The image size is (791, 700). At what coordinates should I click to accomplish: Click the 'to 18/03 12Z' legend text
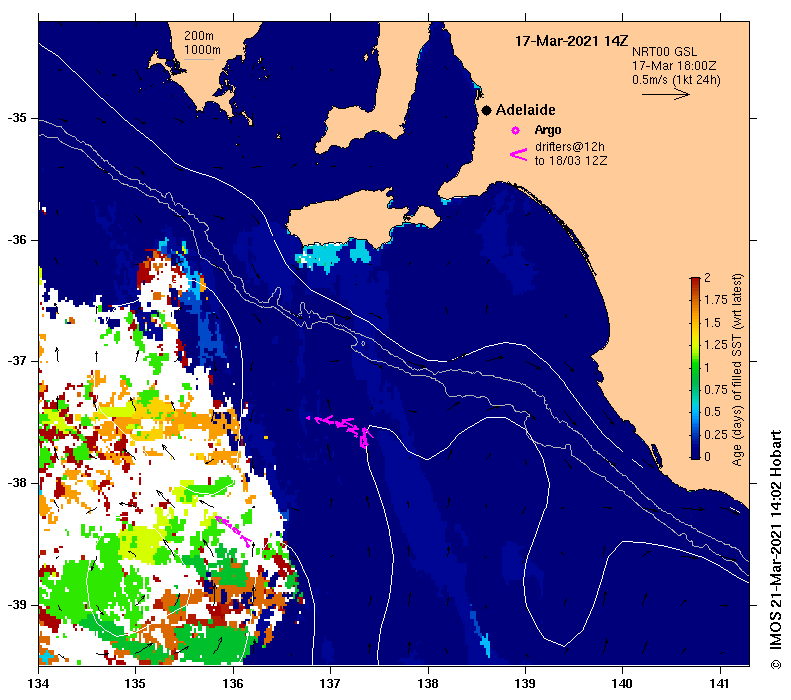tap(571, 161)
